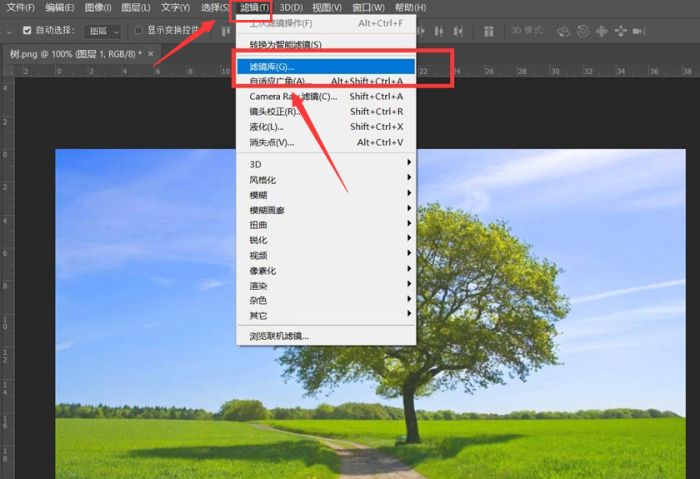Open the 窗口(W) menu
Image resolution: width=700 pixels, height=479 pixels.
pyautogui.click(x=368, y=8)
